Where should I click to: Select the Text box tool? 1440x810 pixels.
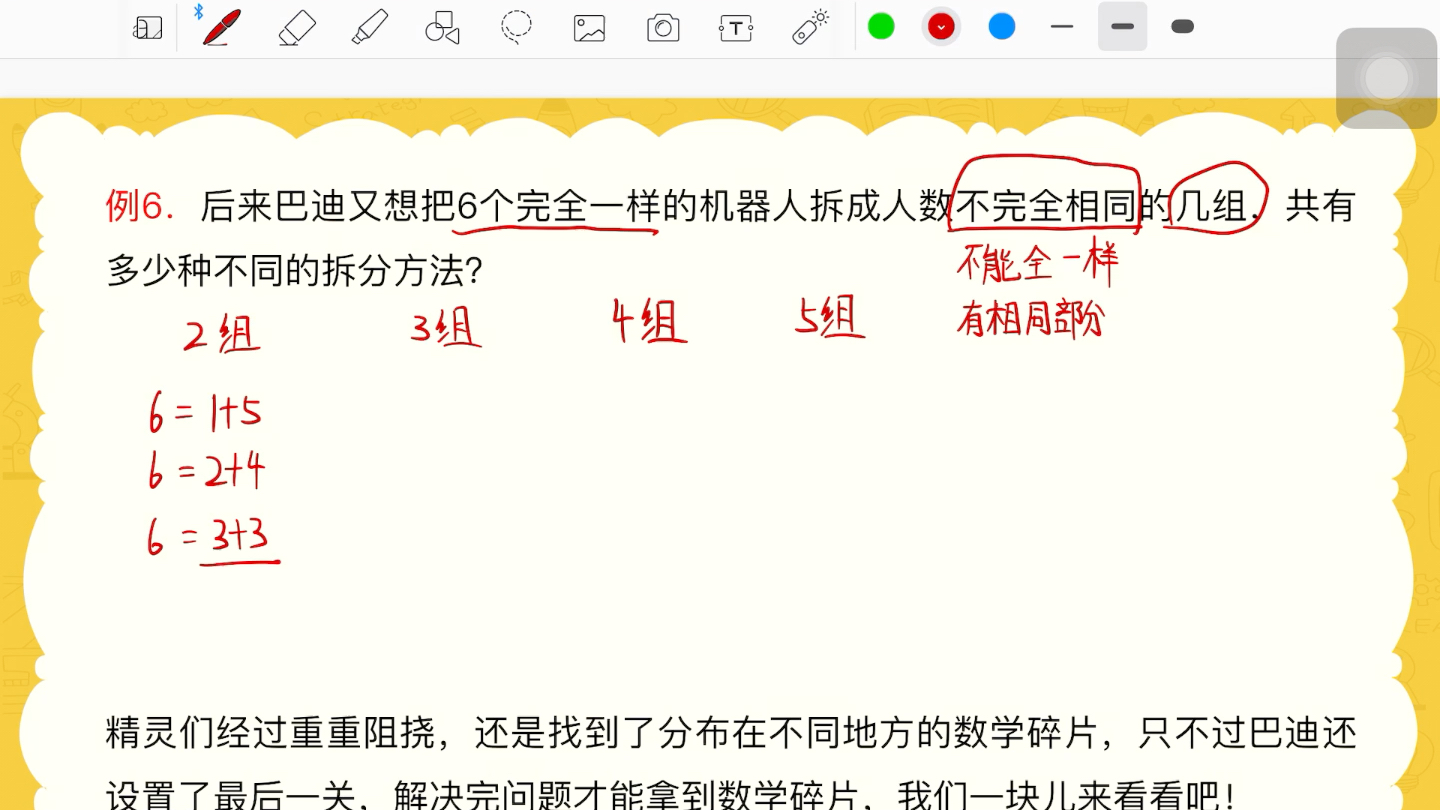[736, 28]
